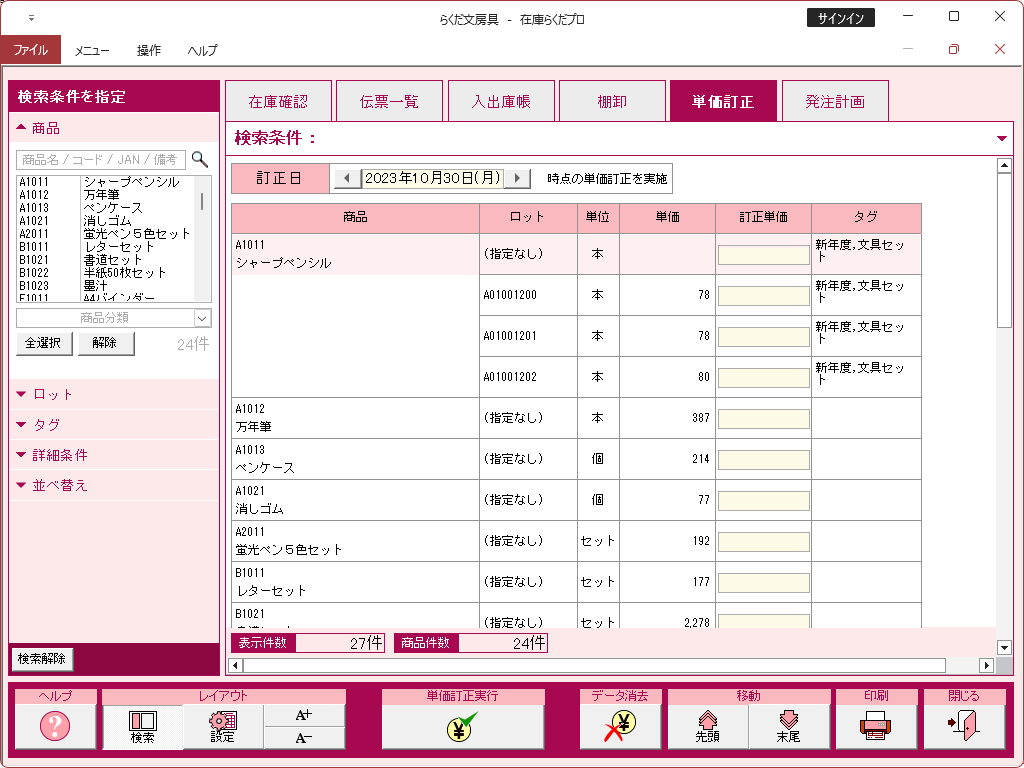
Task: Select A1012 万年筆 in product list
Action: [106, 195]
